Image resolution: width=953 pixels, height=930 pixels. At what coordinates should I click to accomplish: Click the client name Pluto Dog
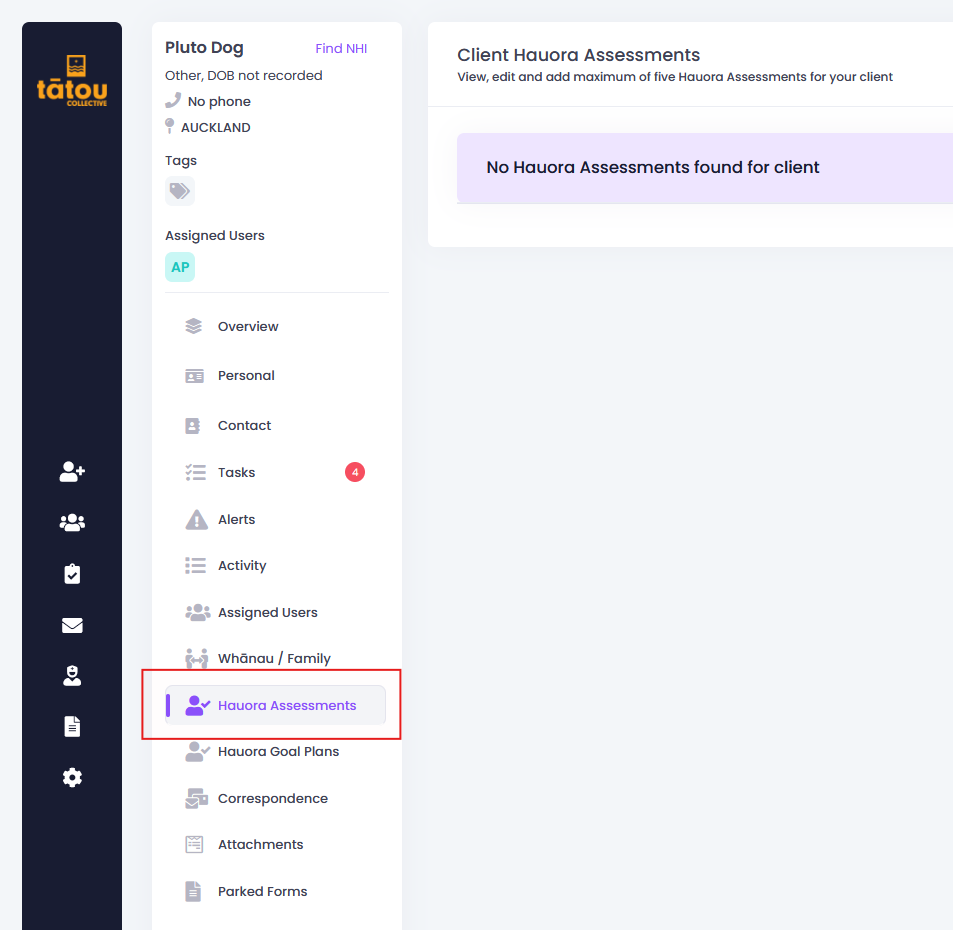pyautogui.click(x=204, y=47)
